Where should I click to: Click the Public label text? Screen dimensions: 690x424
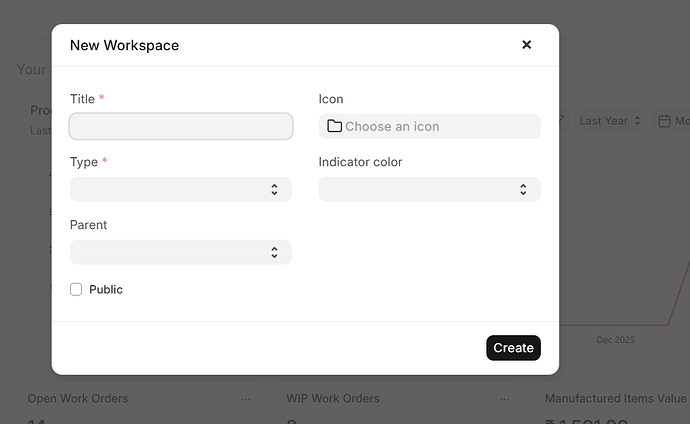tap(106, 289)
